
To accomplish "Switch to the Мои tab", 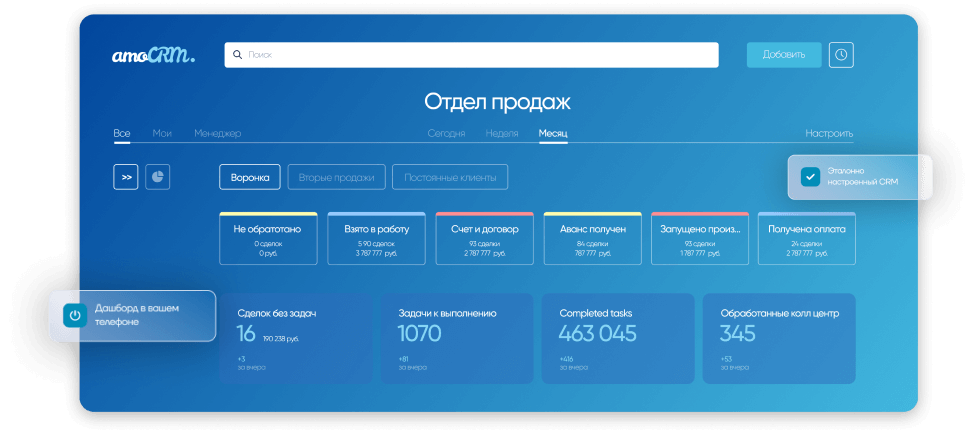I will (x=162, y=133).
